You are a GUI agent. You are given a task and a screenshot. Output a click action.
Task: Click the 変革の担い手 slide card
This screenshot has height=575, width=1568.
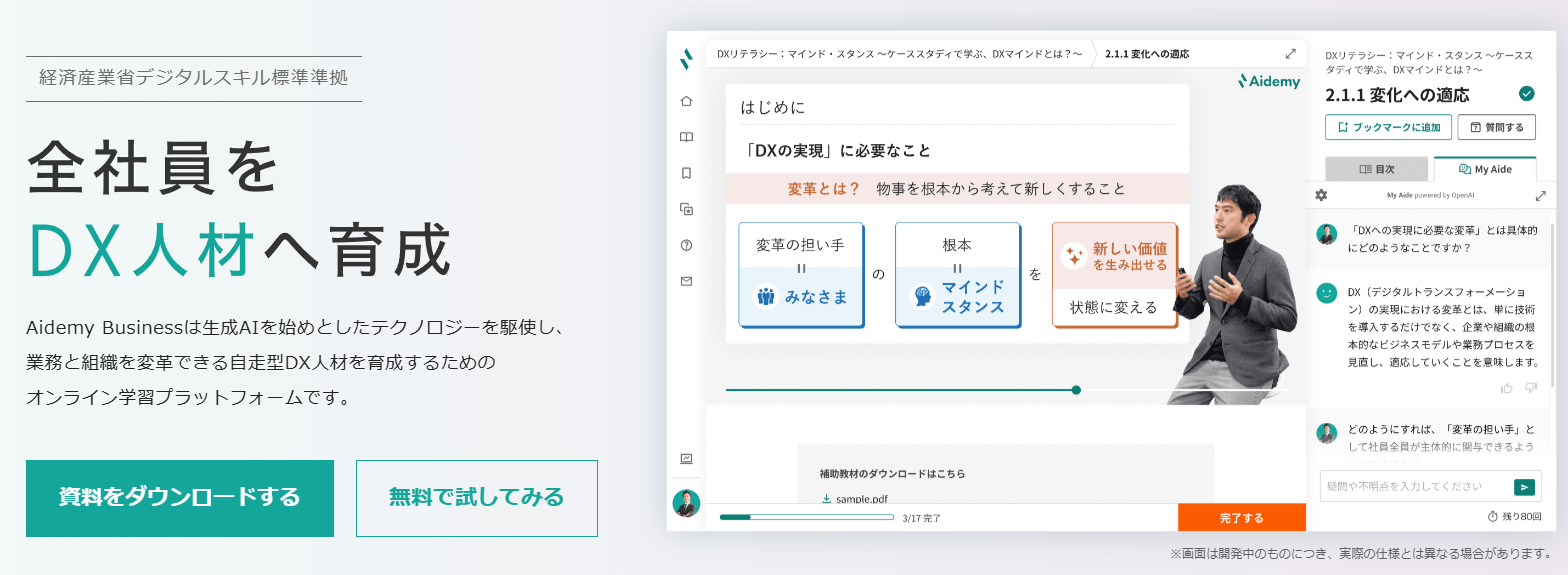coord(800,274)
